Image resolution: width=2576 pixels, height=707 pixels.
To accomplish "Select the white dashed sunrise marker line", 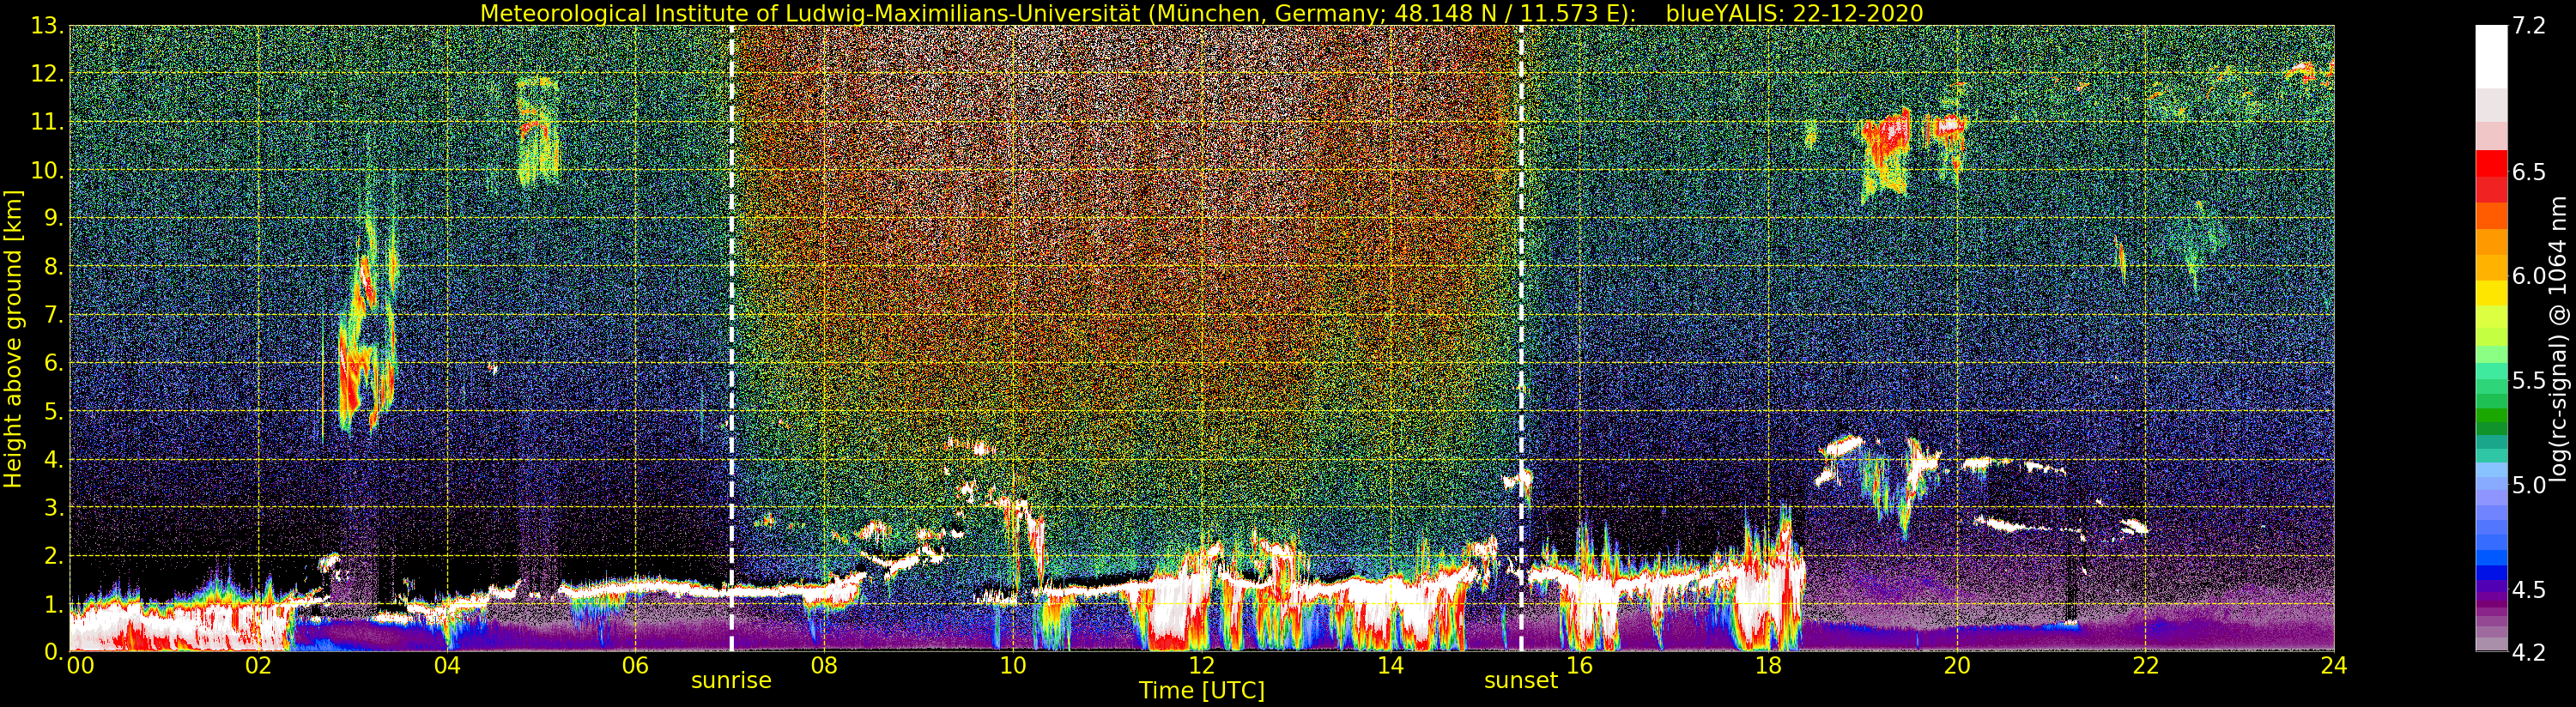I will (x=732, y=338).
